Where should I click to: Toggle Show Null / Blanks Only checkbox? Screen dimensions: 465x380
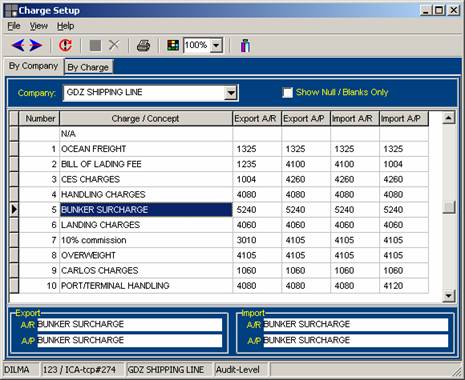(287, 92)
